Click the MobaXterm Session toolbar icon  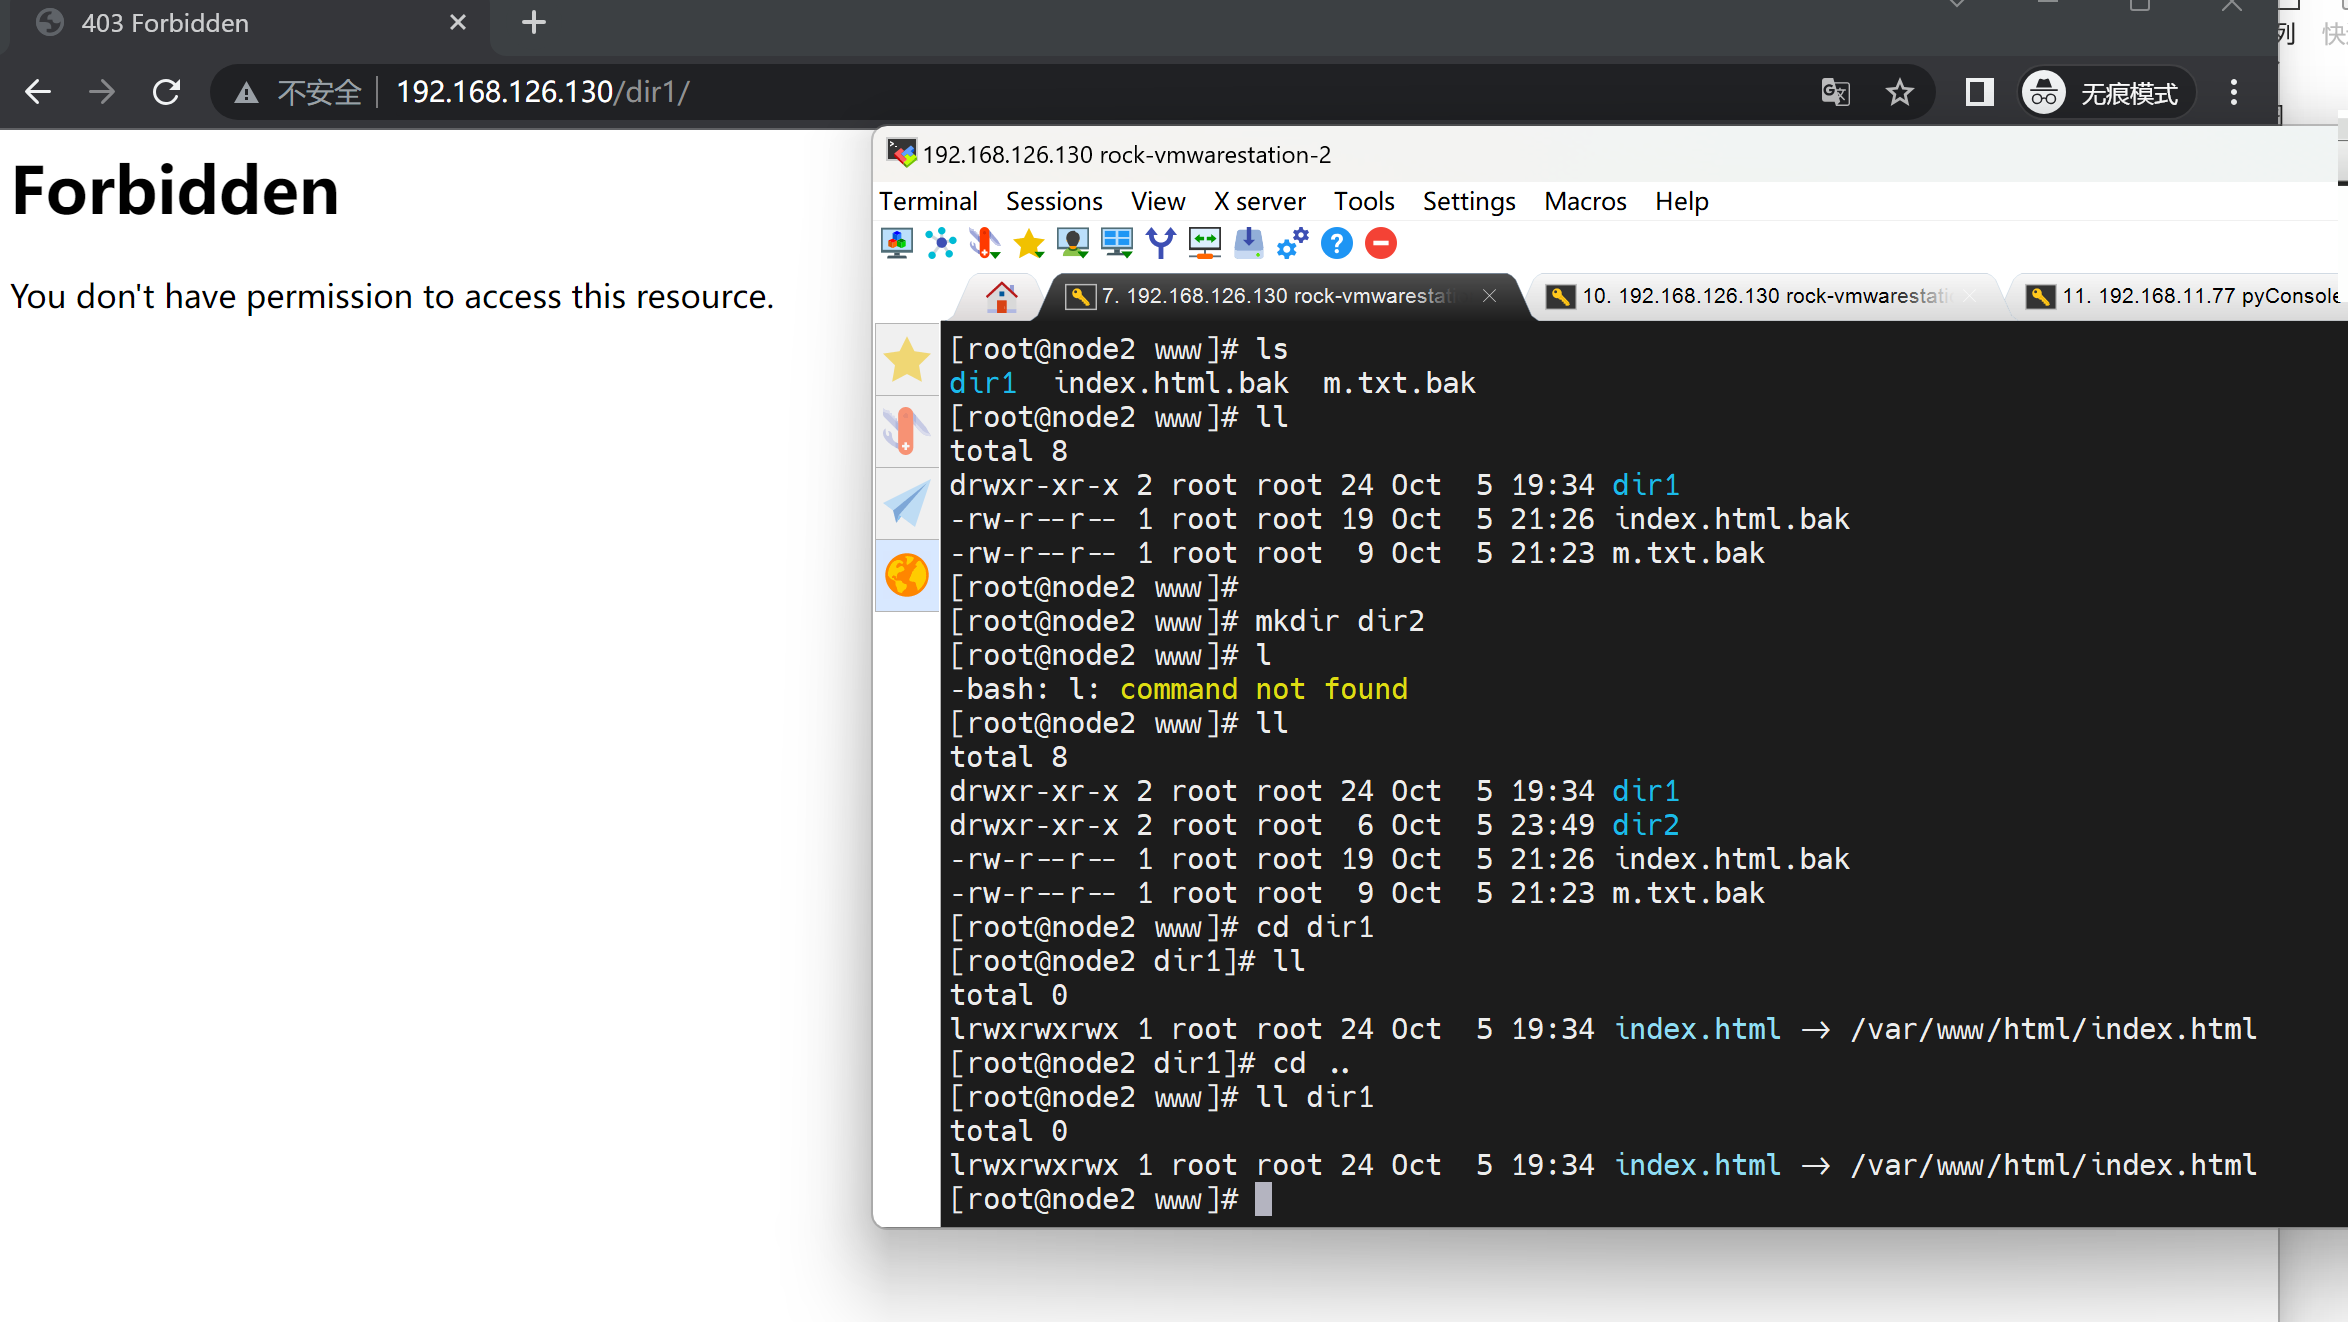[896, 243]
